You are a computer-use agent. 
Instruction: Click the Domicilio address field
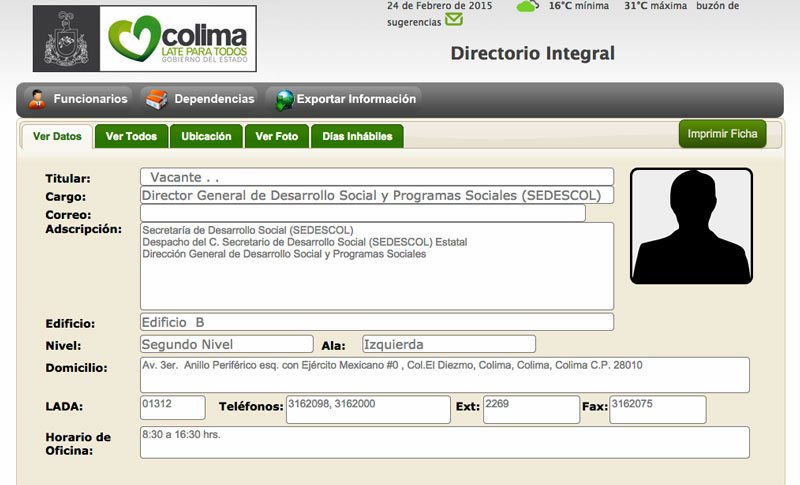tap(445, 375)
